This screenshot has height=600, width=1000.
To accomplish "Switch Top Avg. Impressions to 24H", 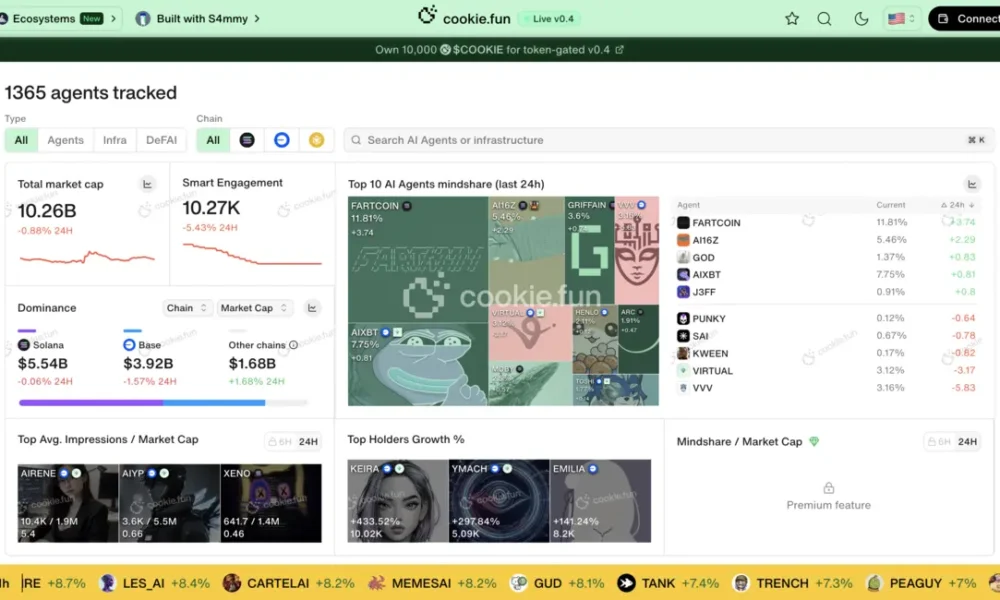I will pyautogui.click(x=308, y=441).
